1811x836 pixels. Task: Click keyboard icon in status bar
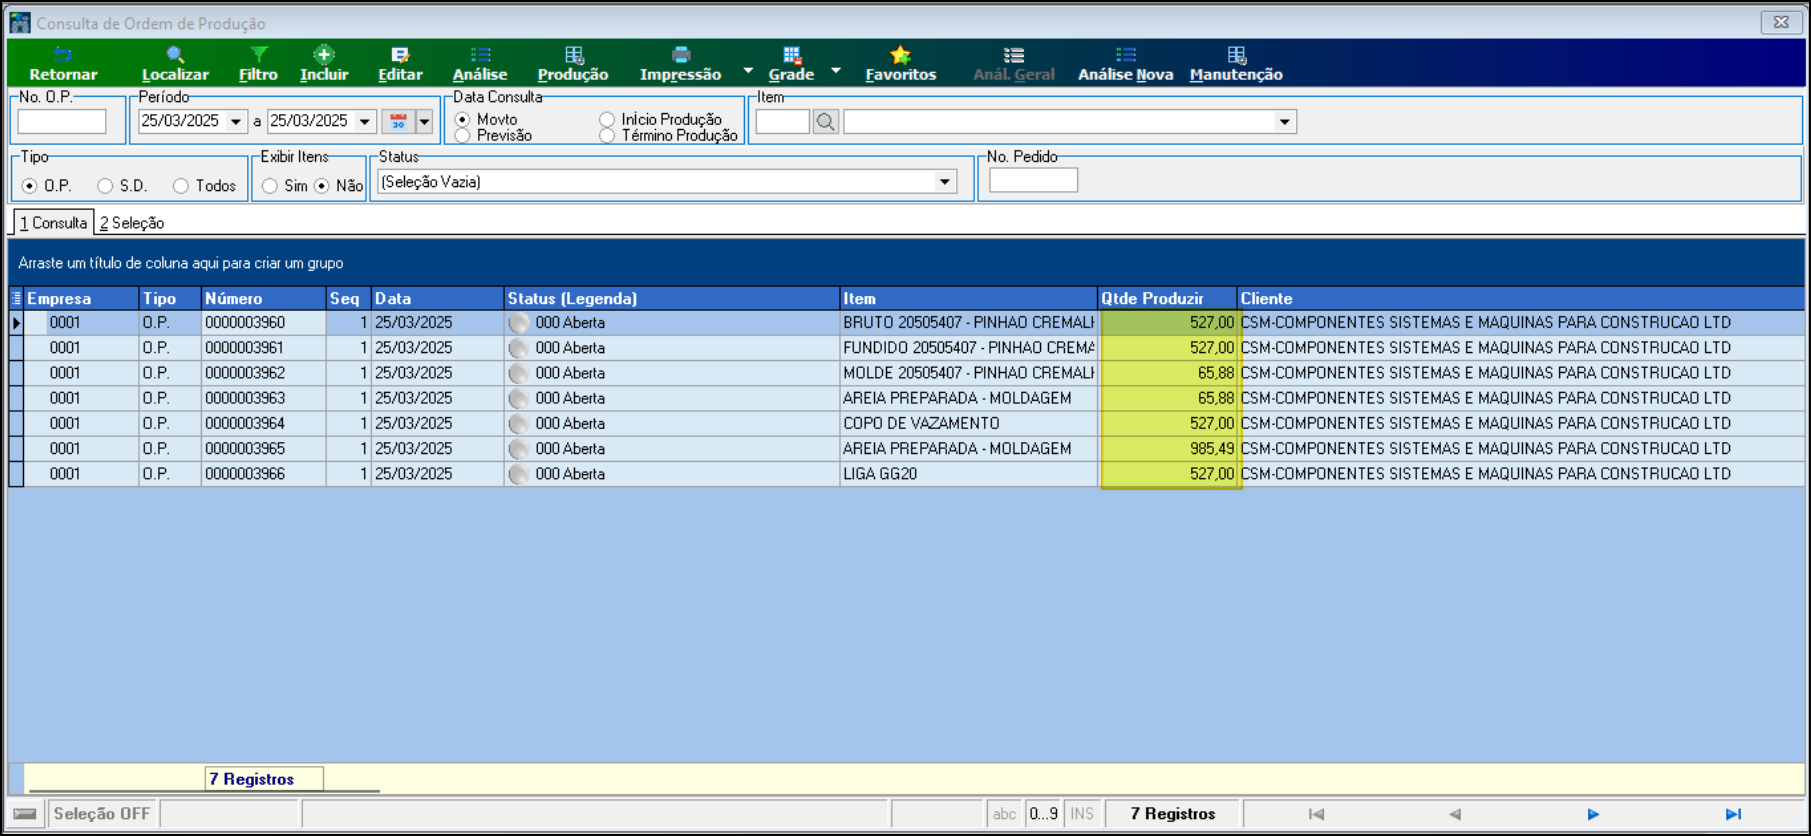click(x=26, y=814)
